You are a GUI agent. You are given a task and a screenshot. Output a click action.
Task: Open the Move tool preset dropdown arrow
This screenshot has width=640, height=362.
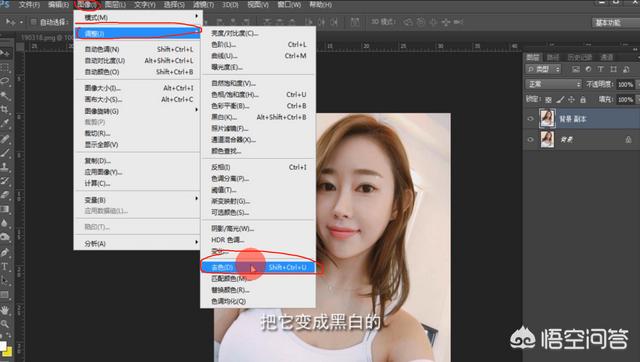(21, 22)
